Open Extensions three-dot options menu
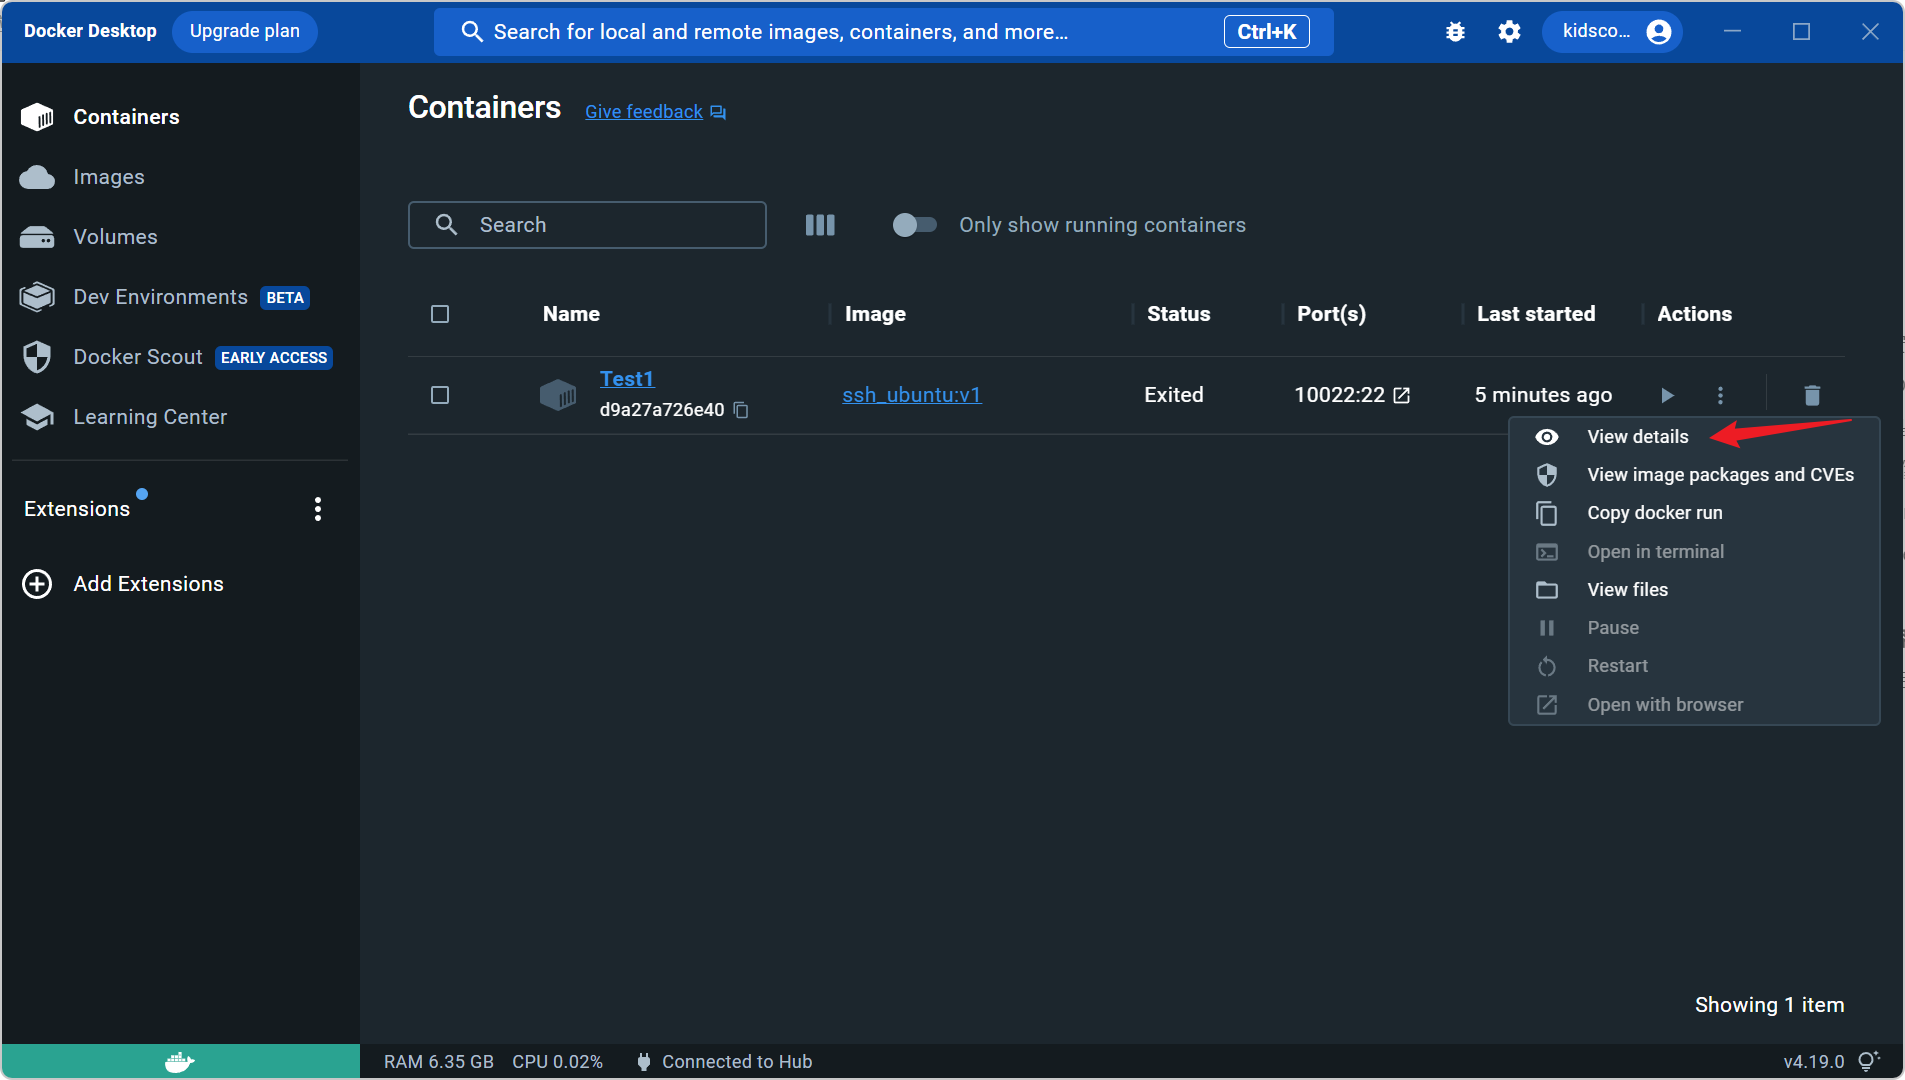This screenshot has height=1080, width=1905. coord(318,509)
